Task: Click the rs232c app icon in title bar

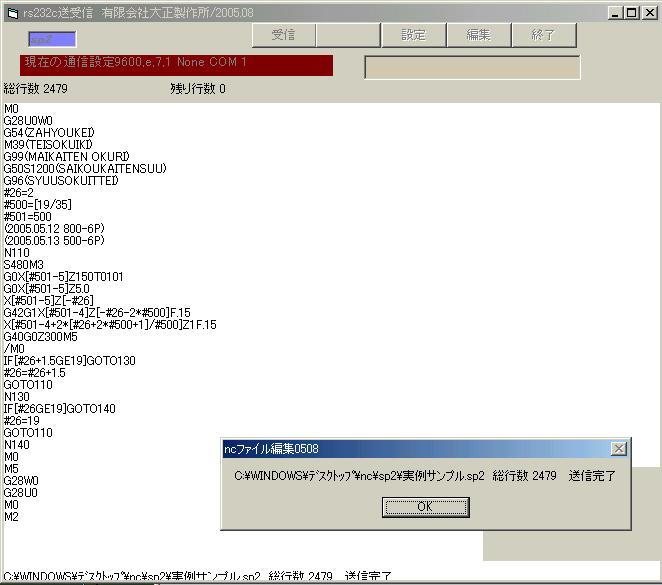Action: click(x=9, y=12)
